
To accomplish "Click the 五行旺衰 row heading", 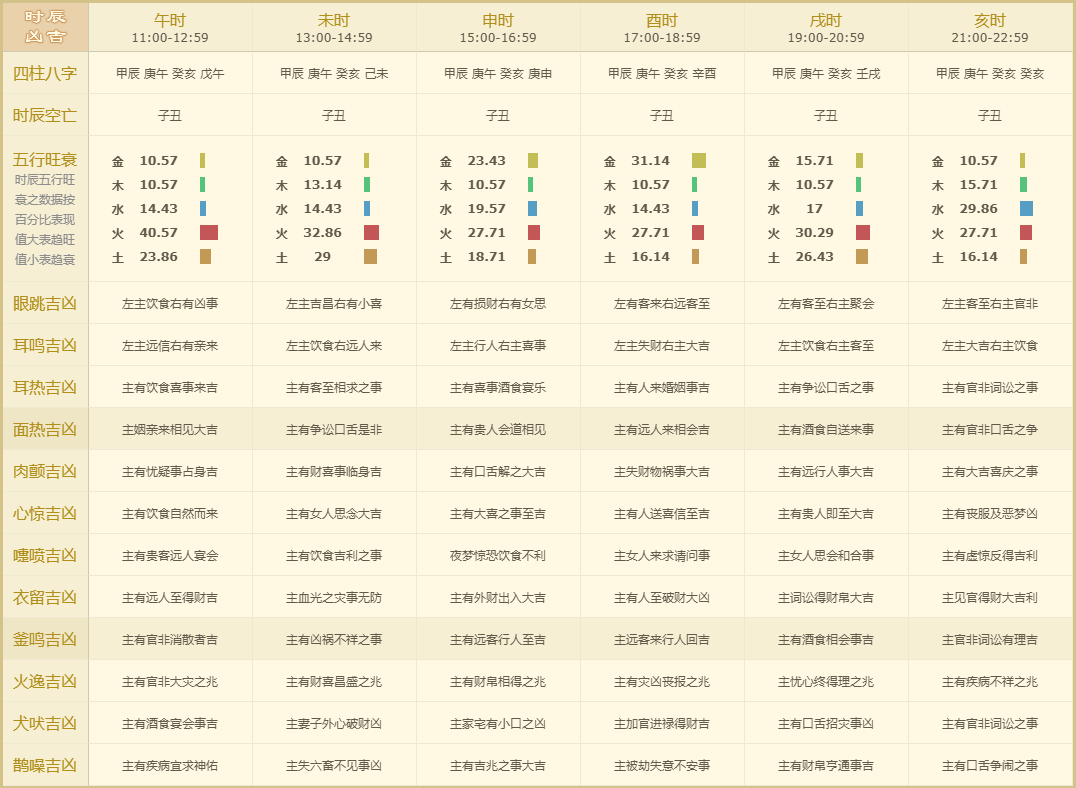I will 45,160.
